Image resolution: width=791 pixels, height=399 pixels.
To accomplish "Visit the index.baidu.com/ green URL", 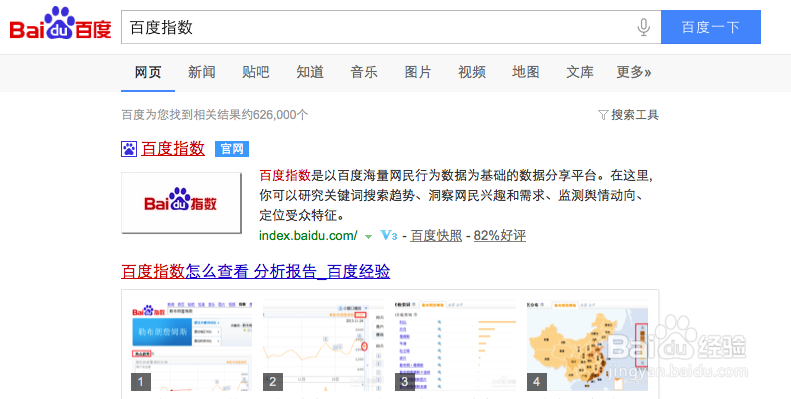I will click(x=308, y=236).
